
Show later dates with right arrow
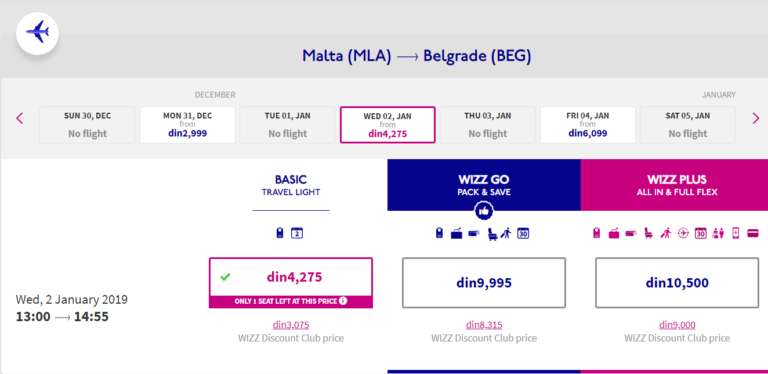pyautogui.click(x=756, y=118)
